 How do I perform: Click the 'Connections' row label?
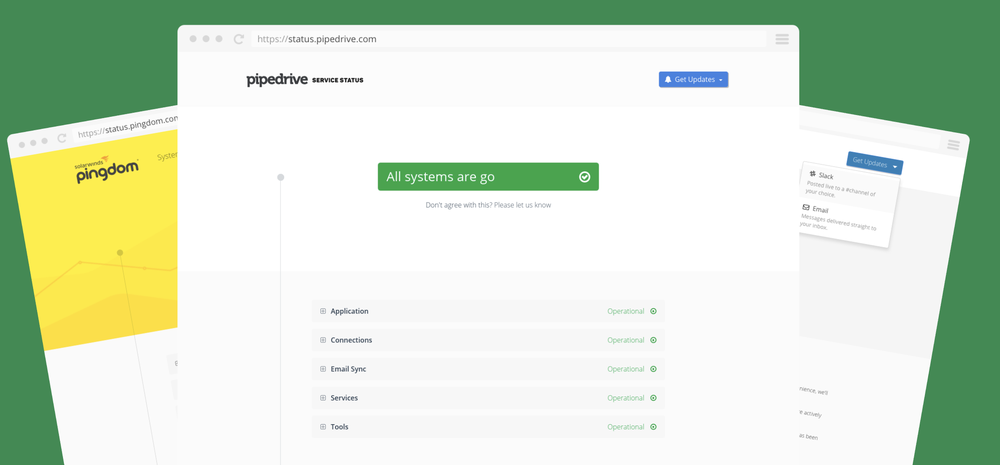(x=351, y=340)
